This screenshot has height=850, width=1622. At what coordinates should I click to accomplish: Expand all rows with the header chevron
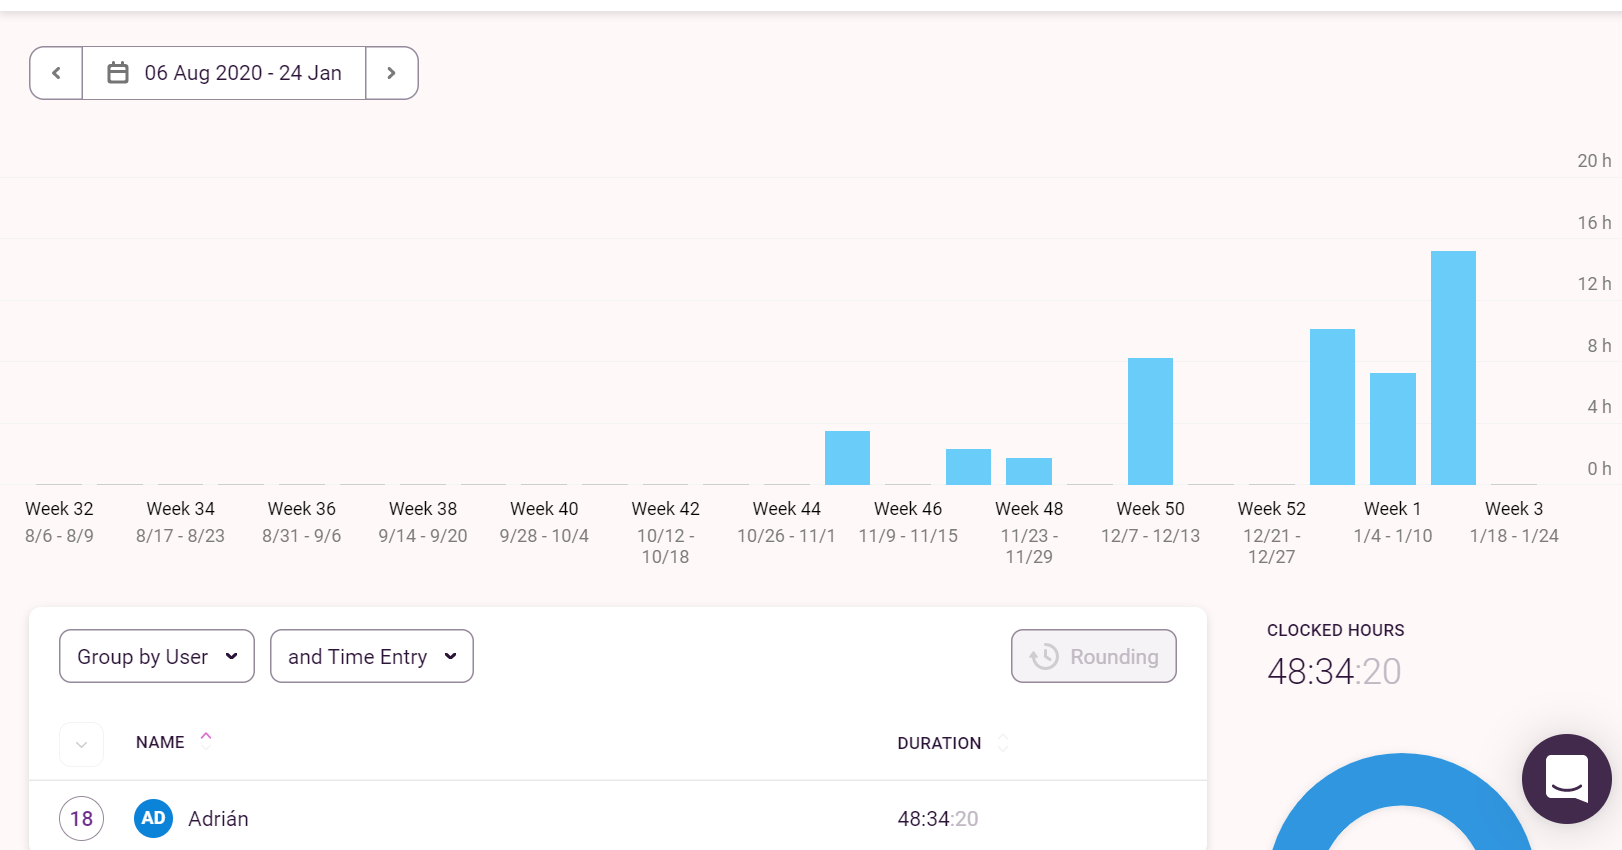tap(82, 744)
